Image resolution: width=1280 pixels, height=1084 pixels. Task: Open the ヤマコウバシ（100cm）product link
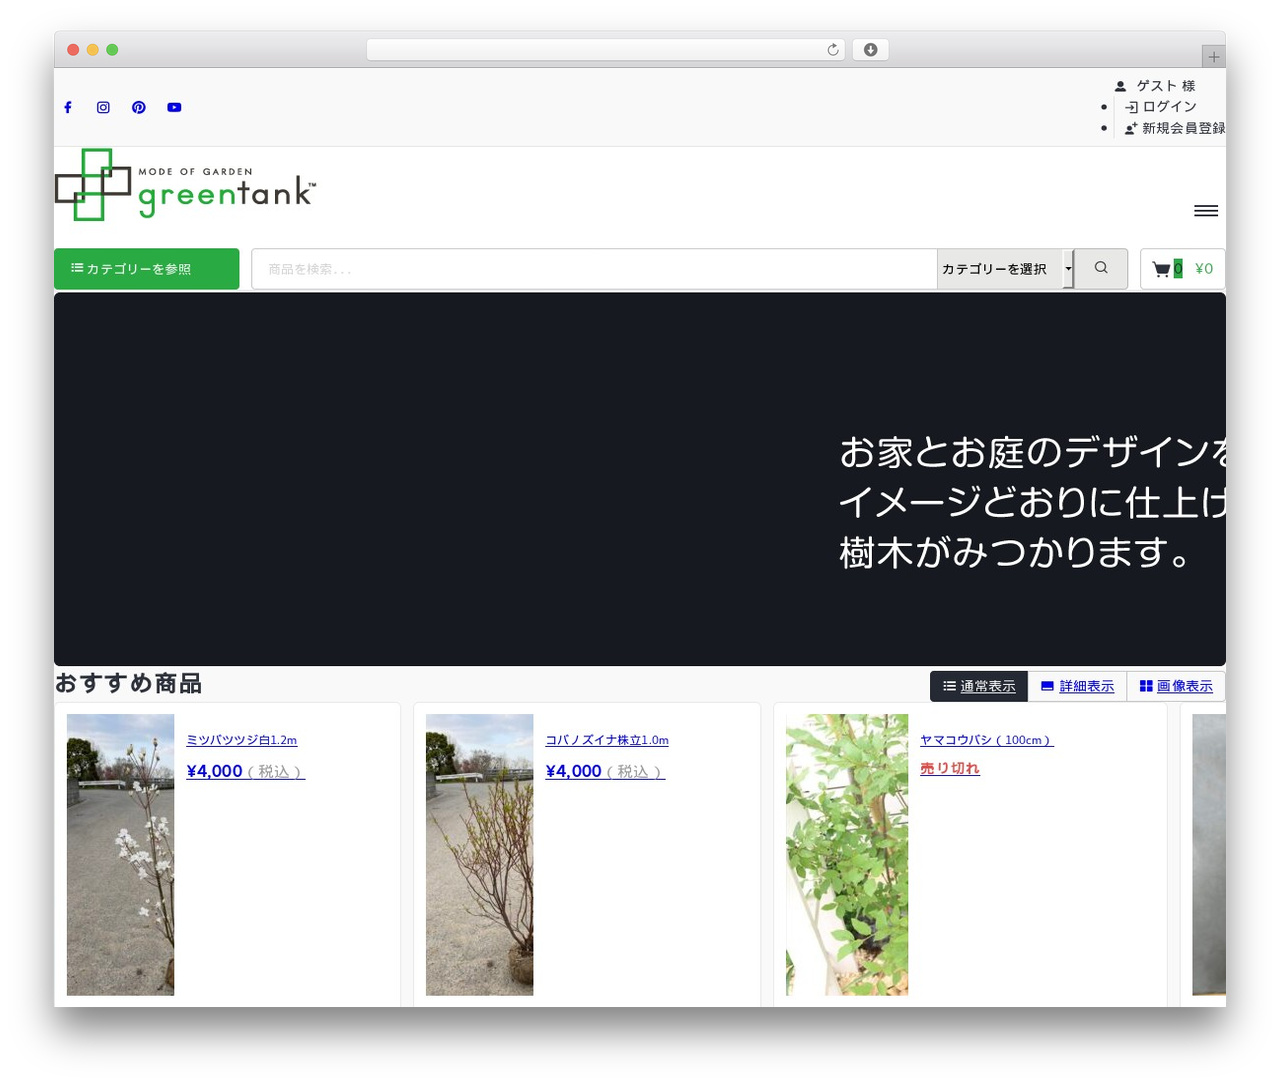(986, 740)
